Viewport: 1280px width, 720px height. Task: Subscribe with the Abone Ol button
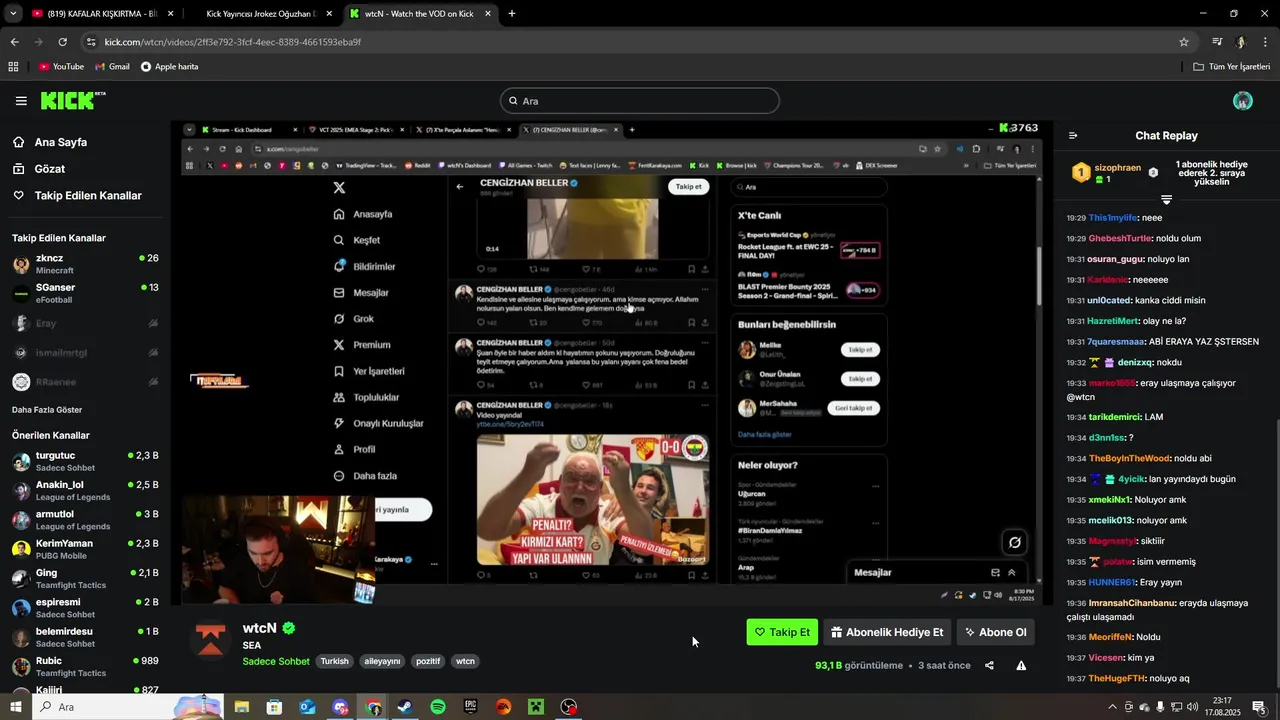click(x=995, y=632)
